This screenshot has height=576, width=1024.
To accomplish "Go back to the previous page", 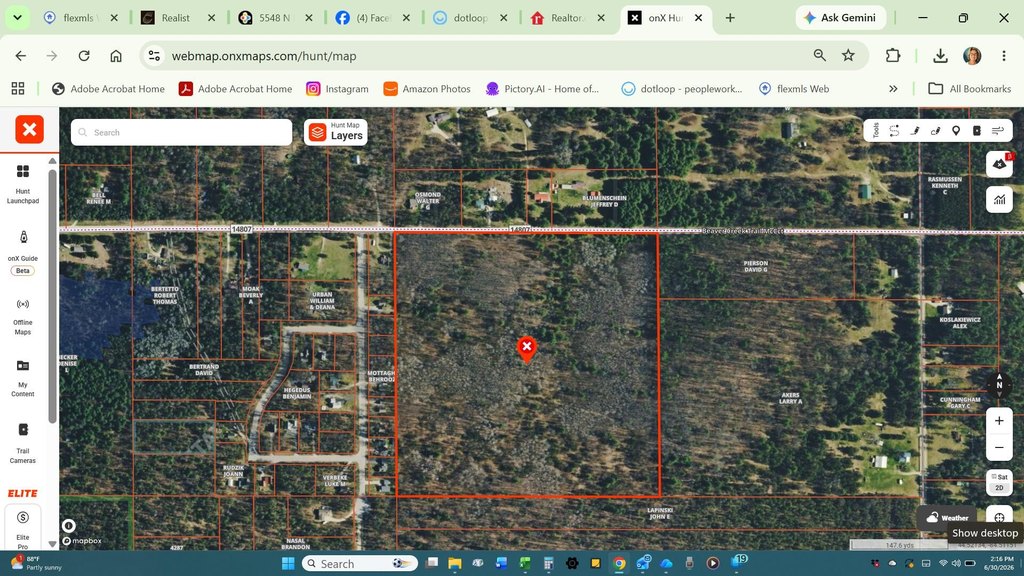I will pyautogui.click(x=21, y=56).
